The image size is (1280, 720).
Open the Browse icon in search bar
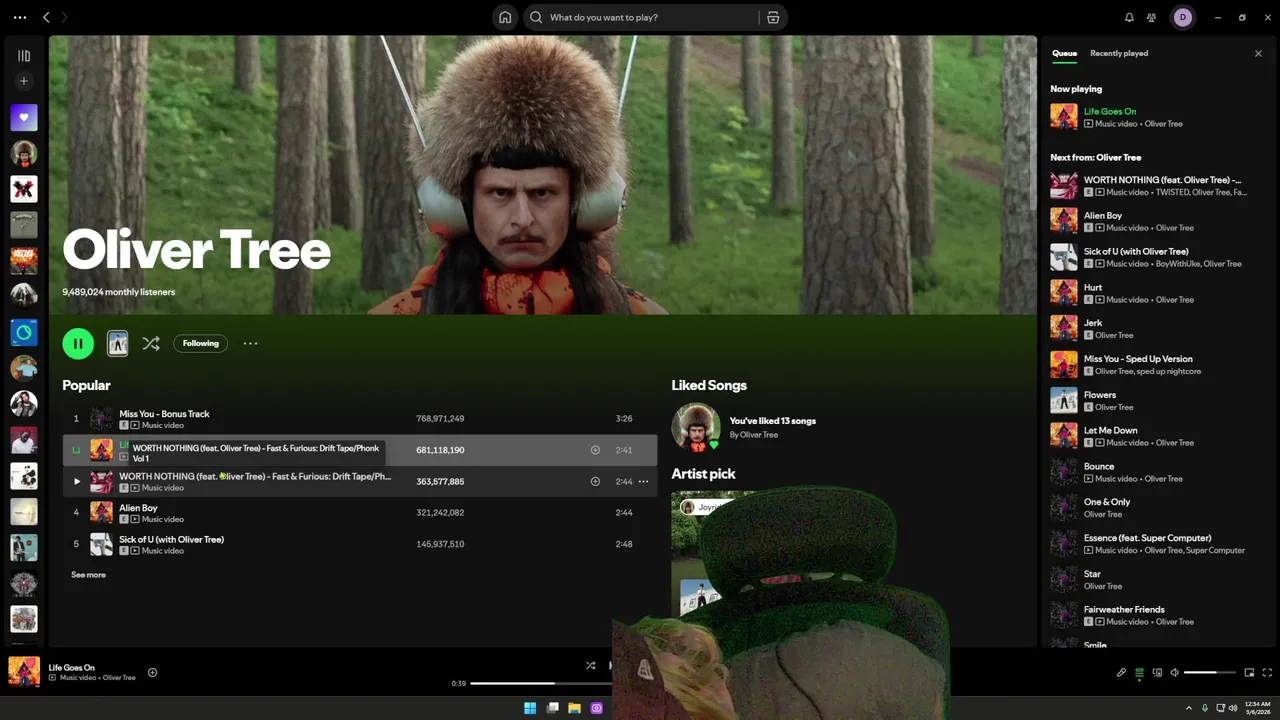[773, 17]
